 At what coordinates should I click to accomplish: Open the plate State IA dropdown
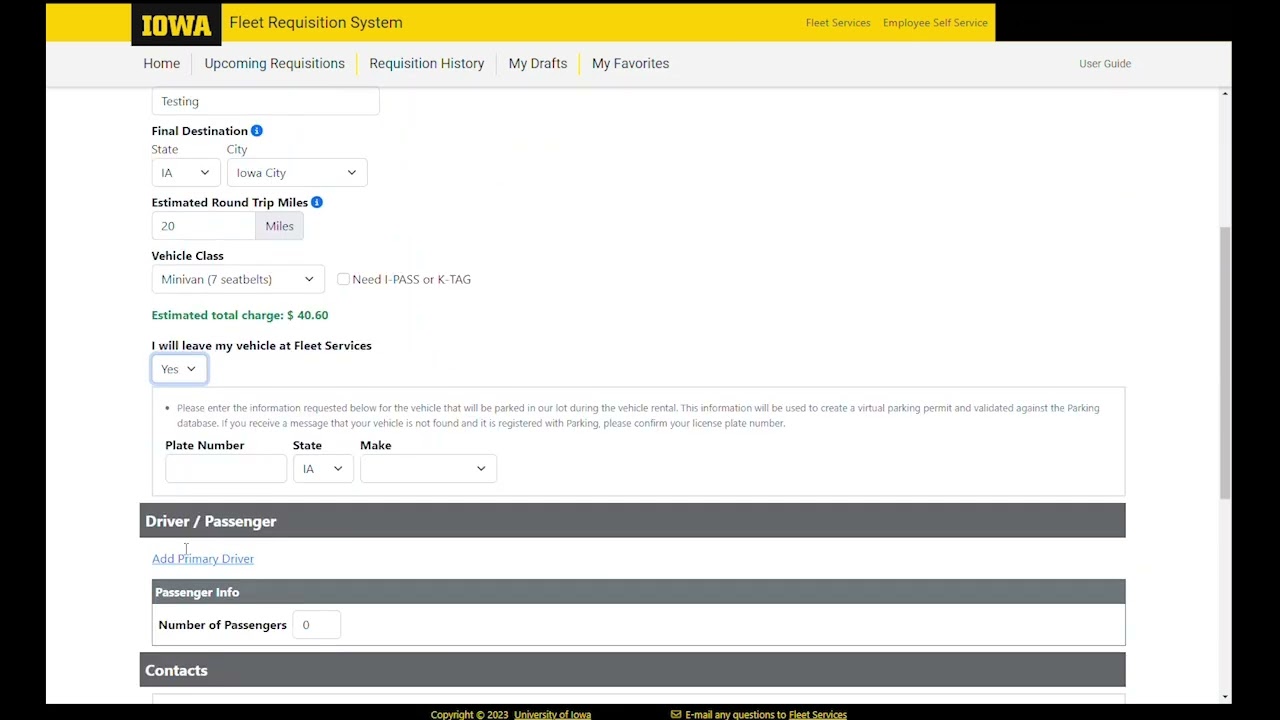click(x=323, y=469)
